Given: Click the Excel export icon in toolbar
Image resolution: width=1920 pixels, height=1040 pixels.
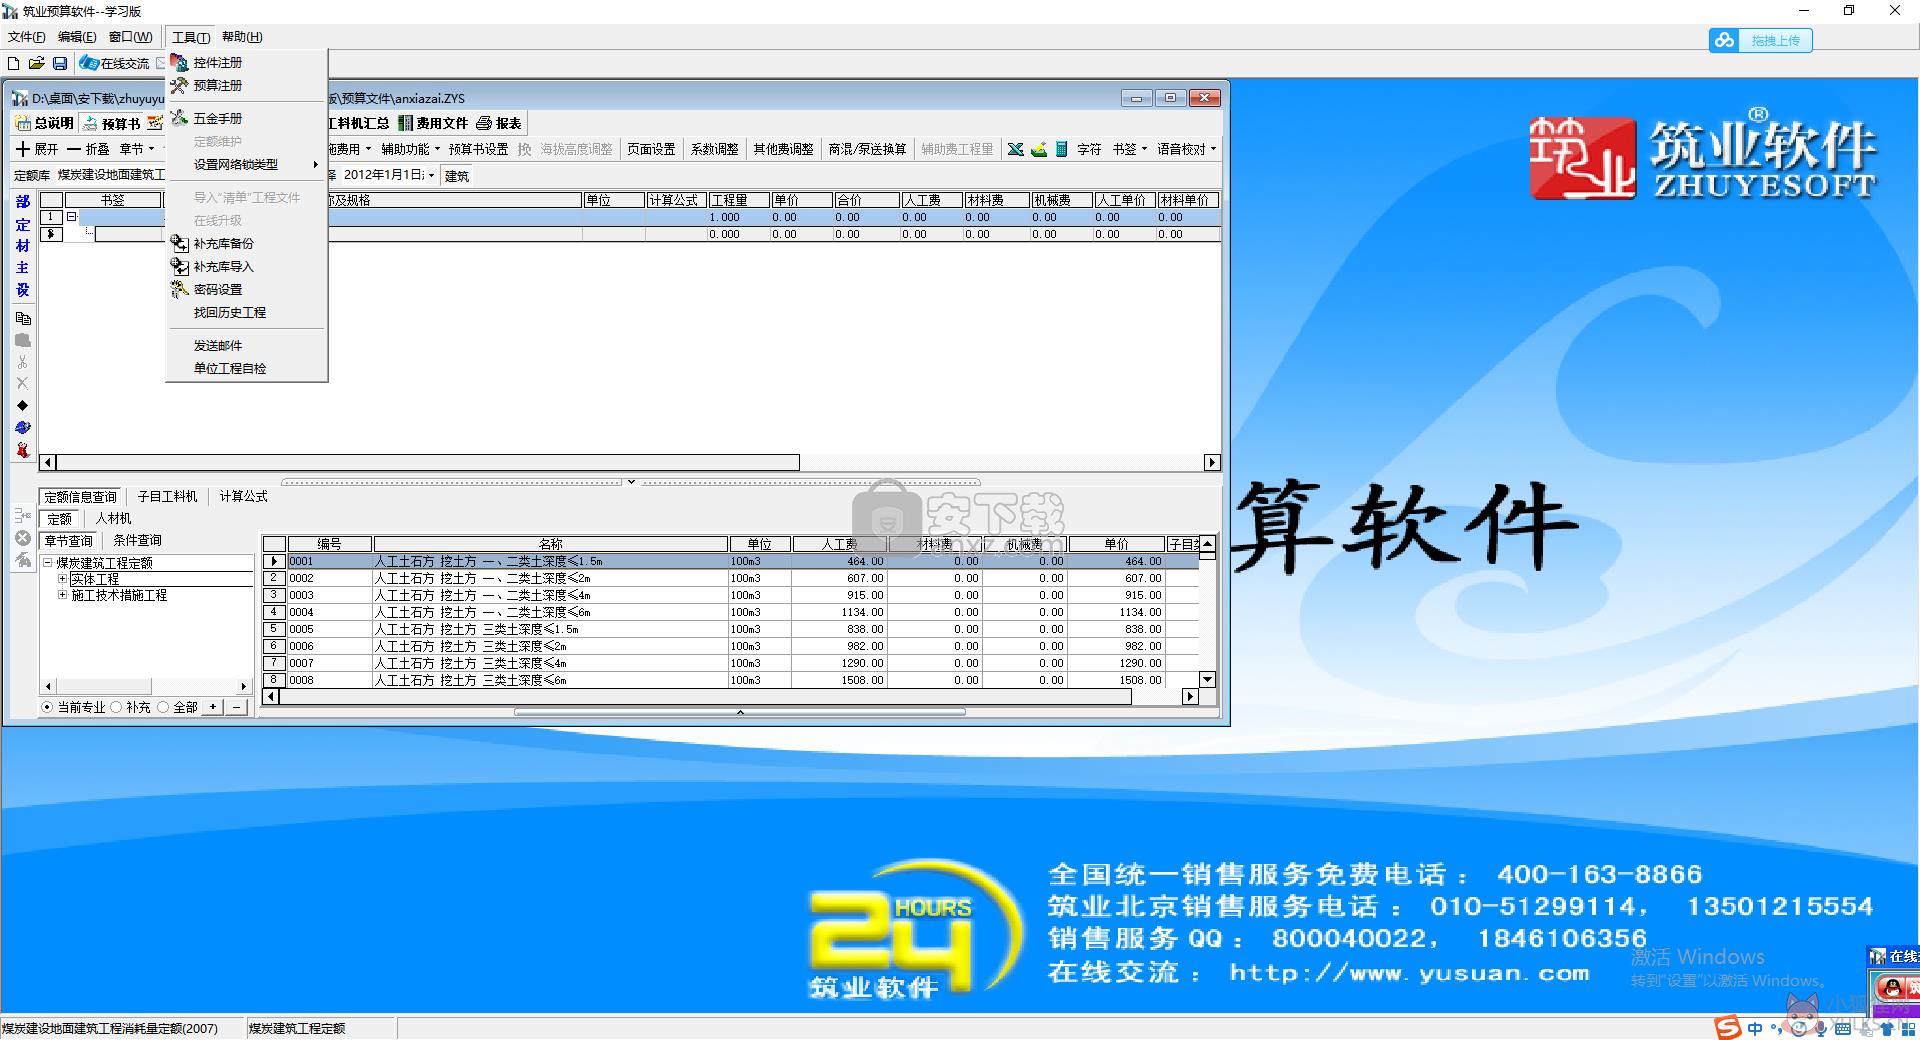Looking at the screenshot, I should [x=1016, y=149].
